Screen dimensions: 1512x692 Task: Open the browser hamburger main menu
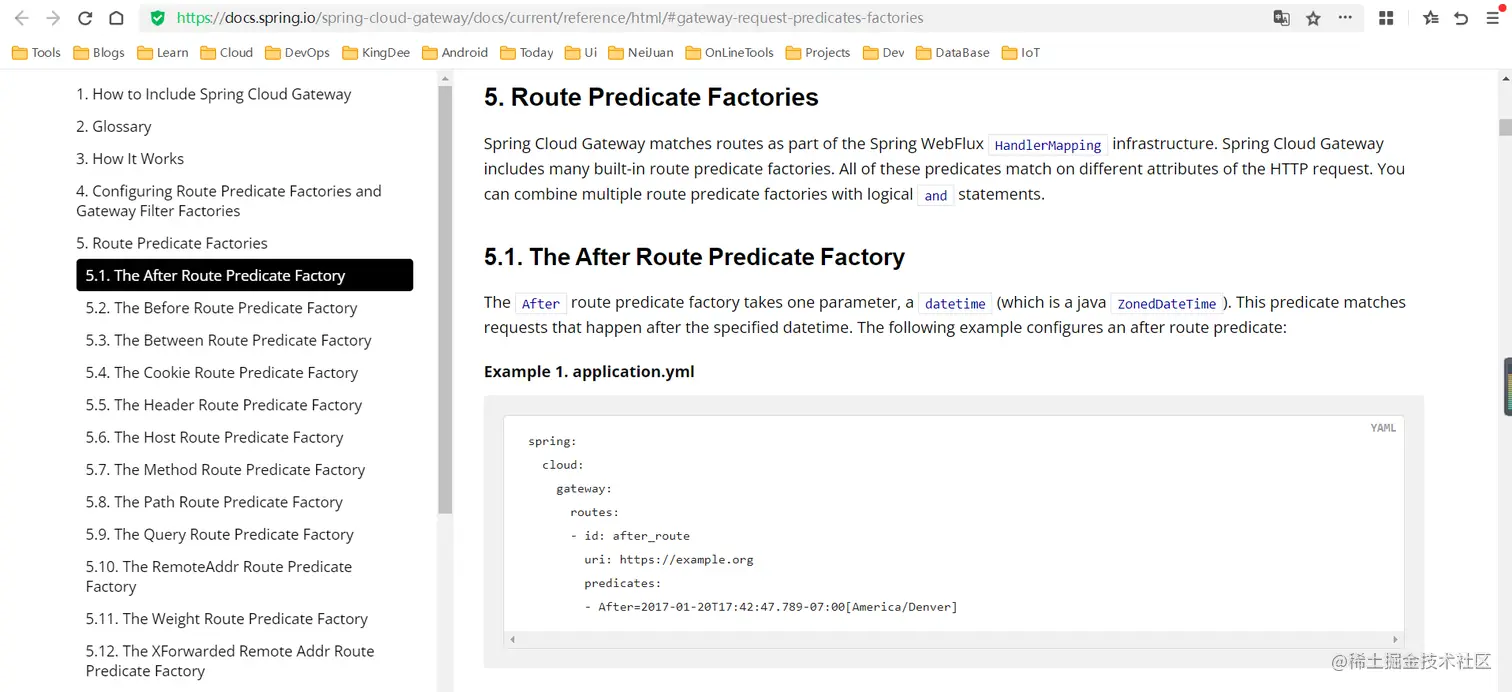1492,18
